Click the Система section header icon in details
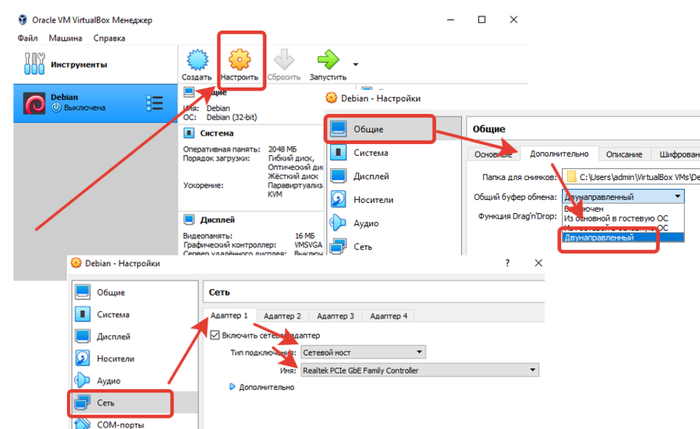700x429 pixels. [189, 133]
